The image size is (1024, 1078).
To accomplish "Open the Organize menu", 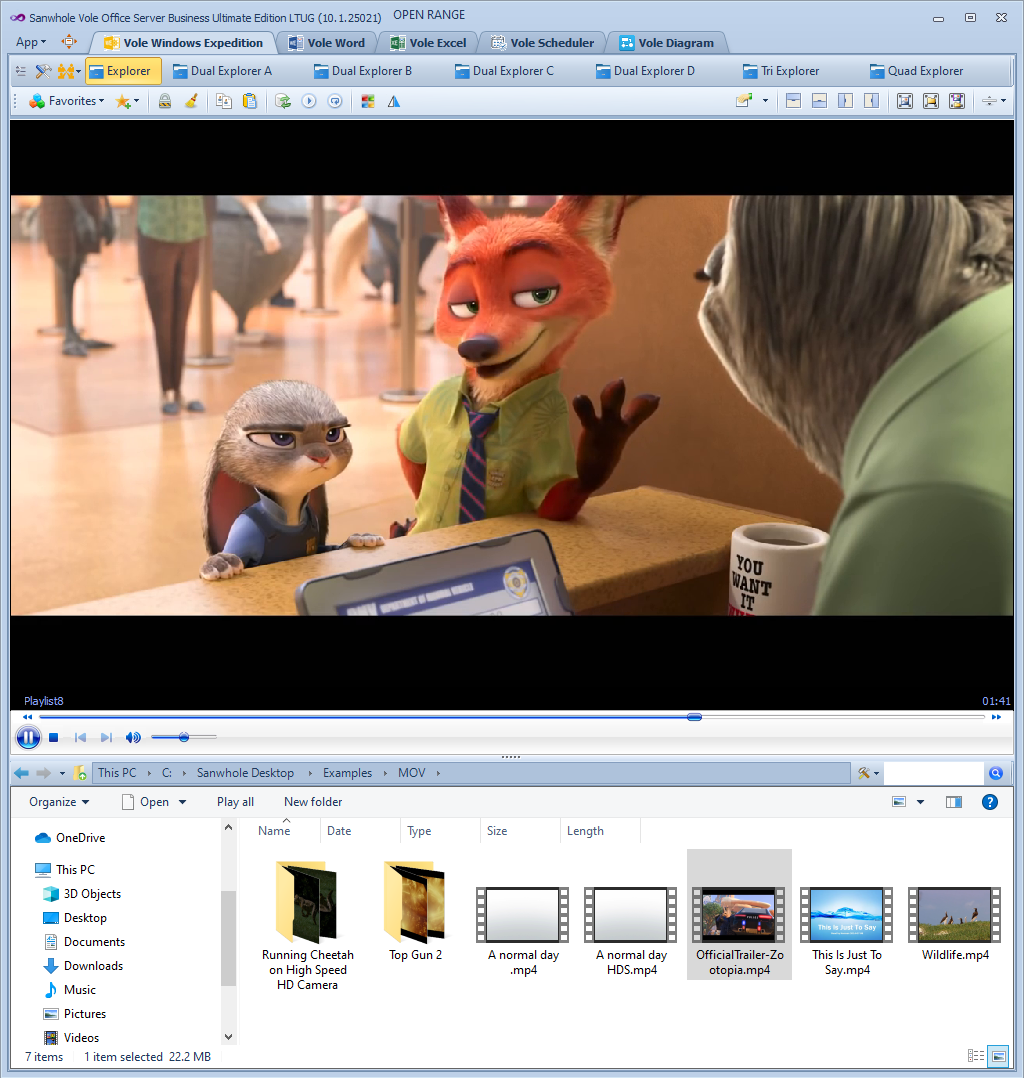I will 59,802.
